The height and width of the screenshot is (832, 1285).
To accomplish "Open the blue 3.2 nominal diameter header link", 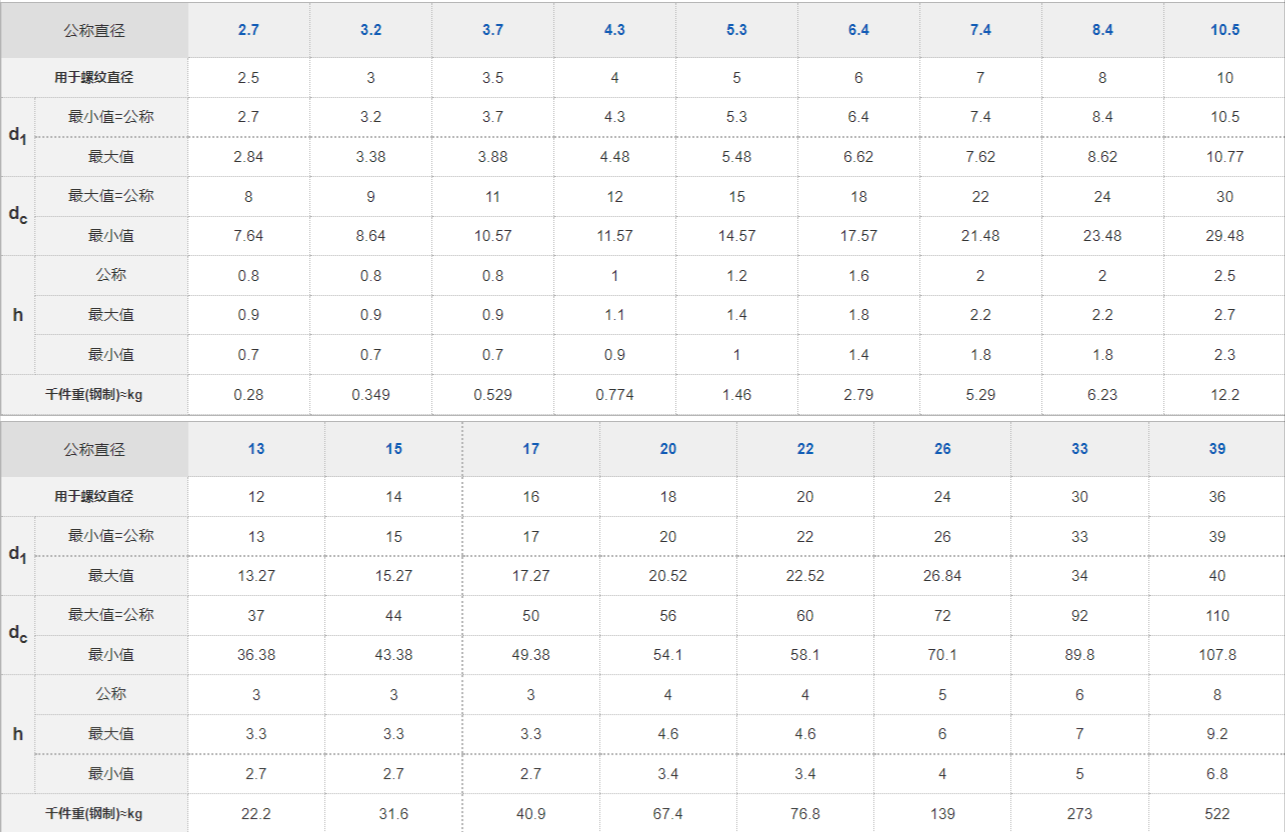I will point(371,30).
